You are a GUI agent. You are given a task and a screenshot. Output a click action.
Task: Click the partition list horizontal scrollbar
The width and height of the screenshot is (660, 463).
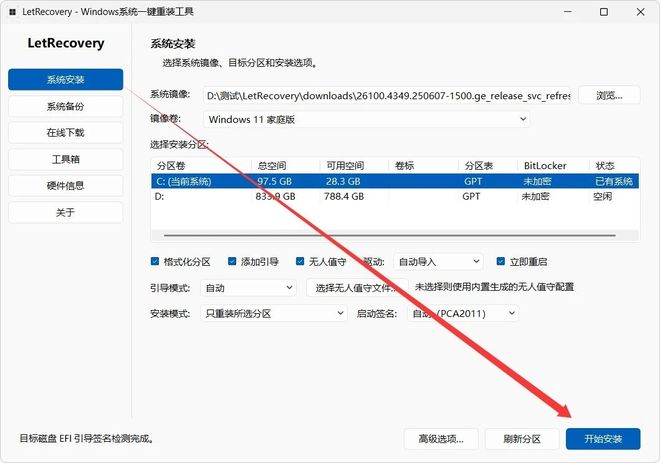coord(390,235)
